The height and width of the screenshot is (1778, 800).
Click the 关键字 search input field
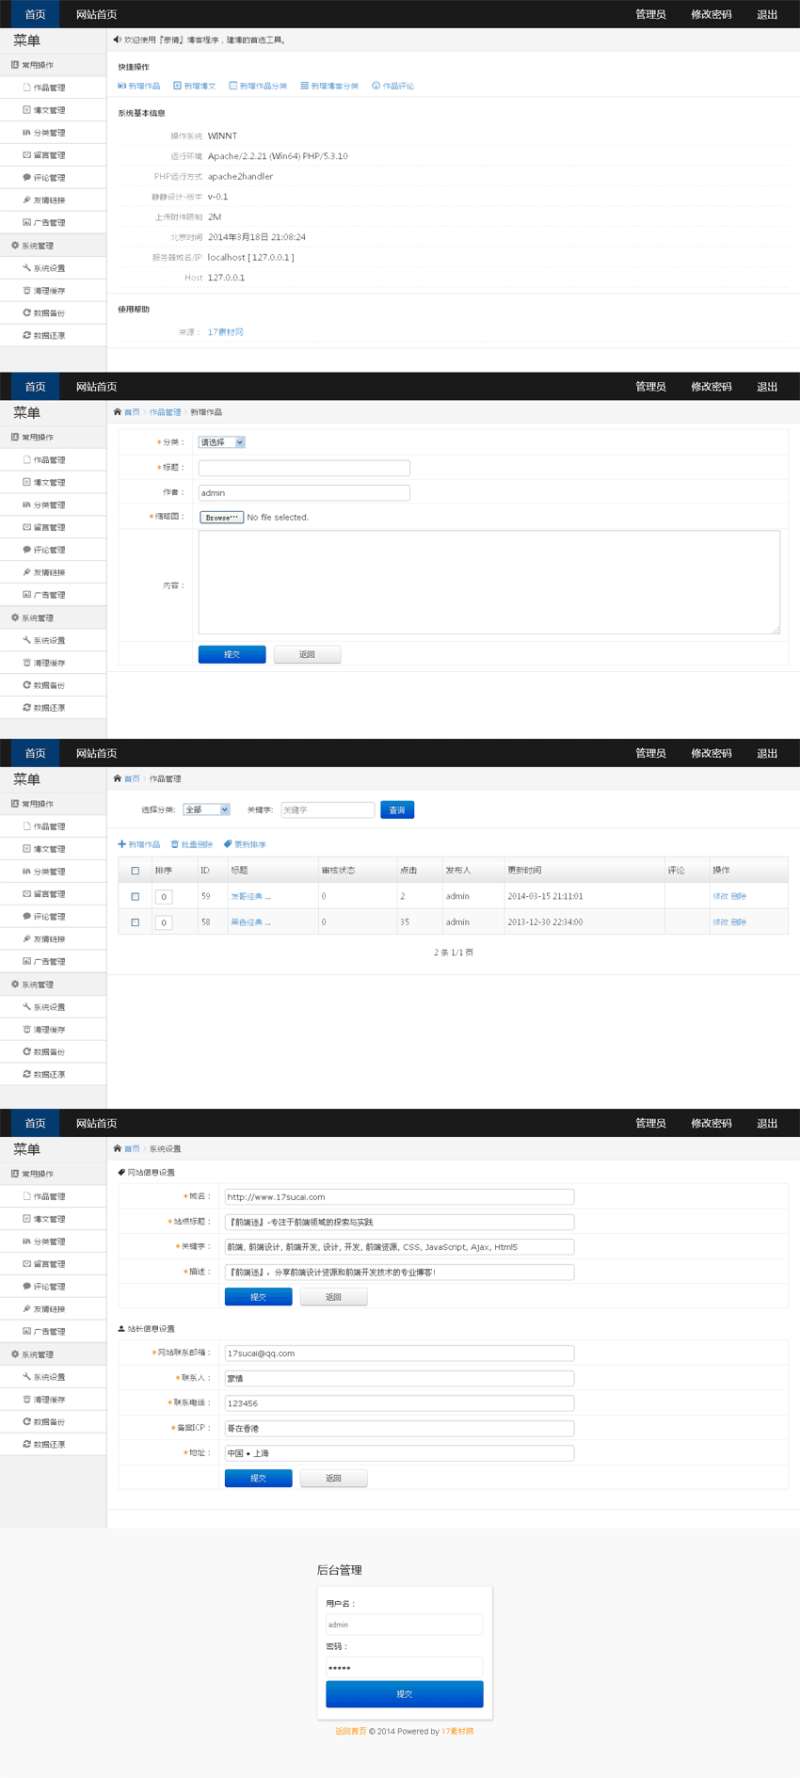click(x=327, y=810)
